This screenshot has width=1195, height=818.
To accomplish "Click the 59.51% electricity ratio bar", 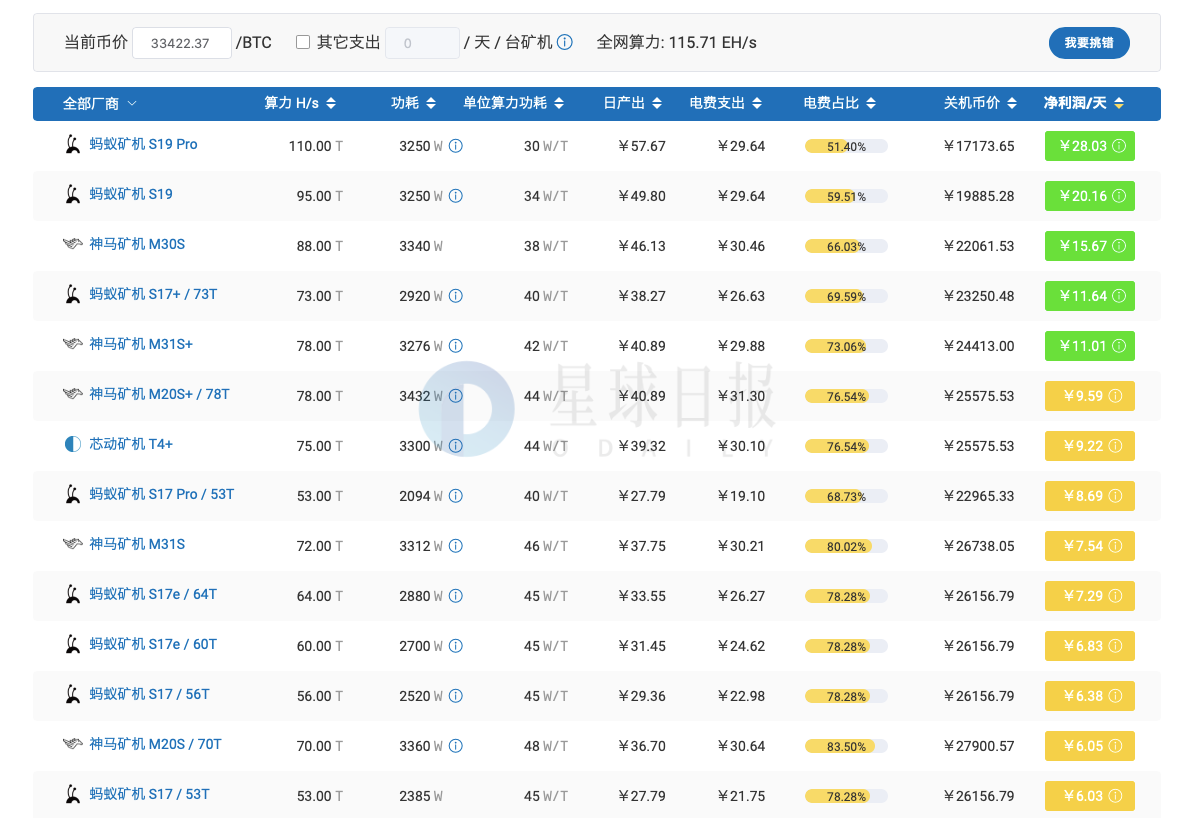I will [846, 197].
